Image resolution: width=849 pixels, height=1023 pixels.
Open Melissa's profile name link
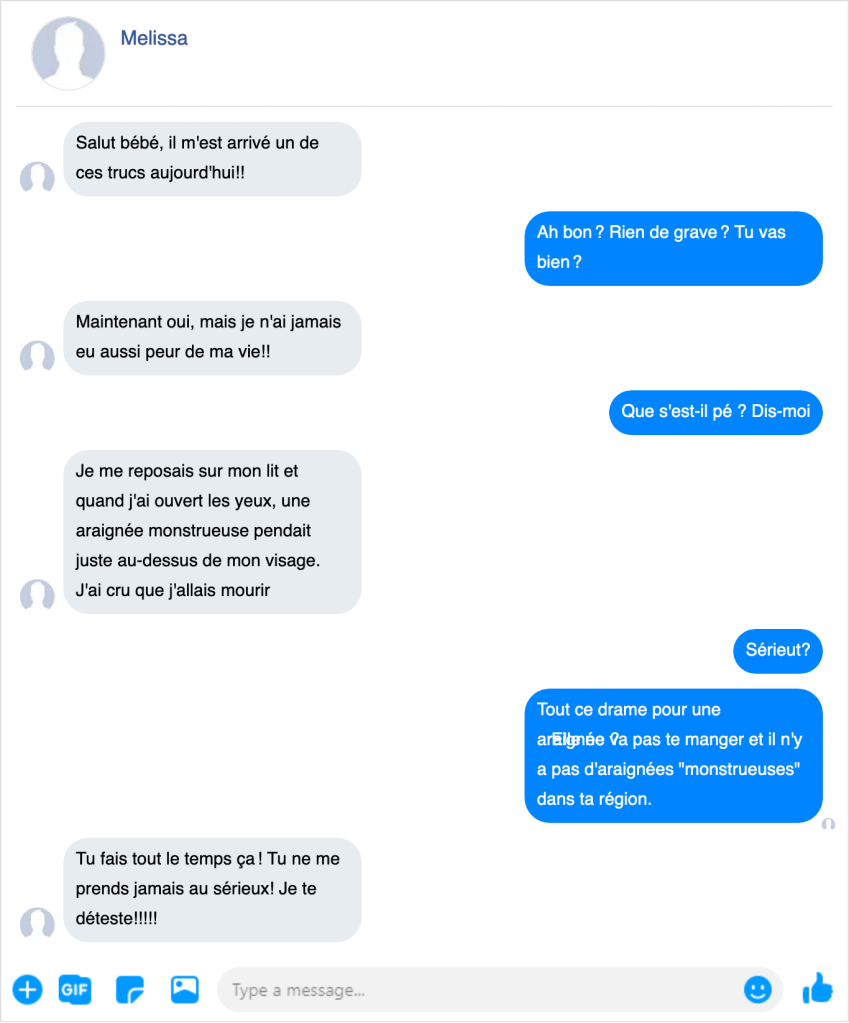[x=154, y=39]
